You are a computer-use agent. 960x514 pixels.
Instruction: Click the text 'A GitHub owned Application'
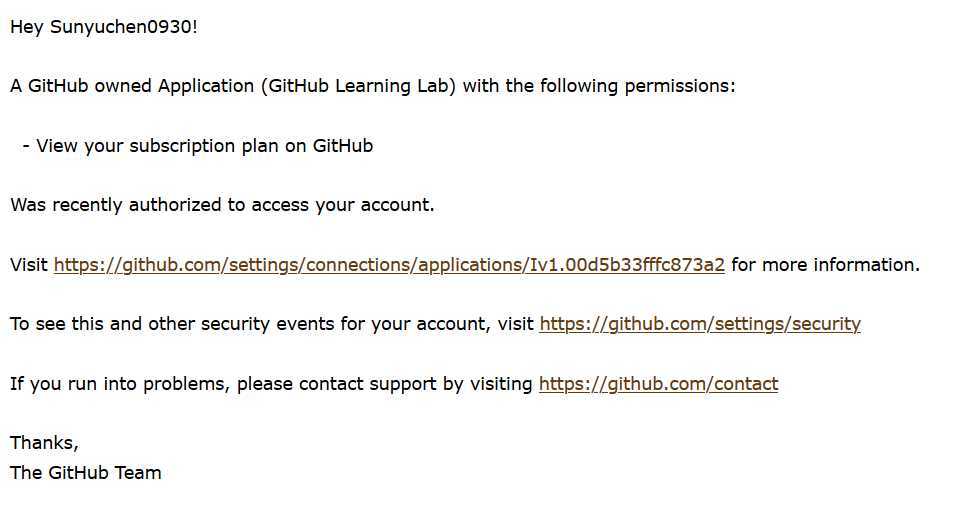132,86
